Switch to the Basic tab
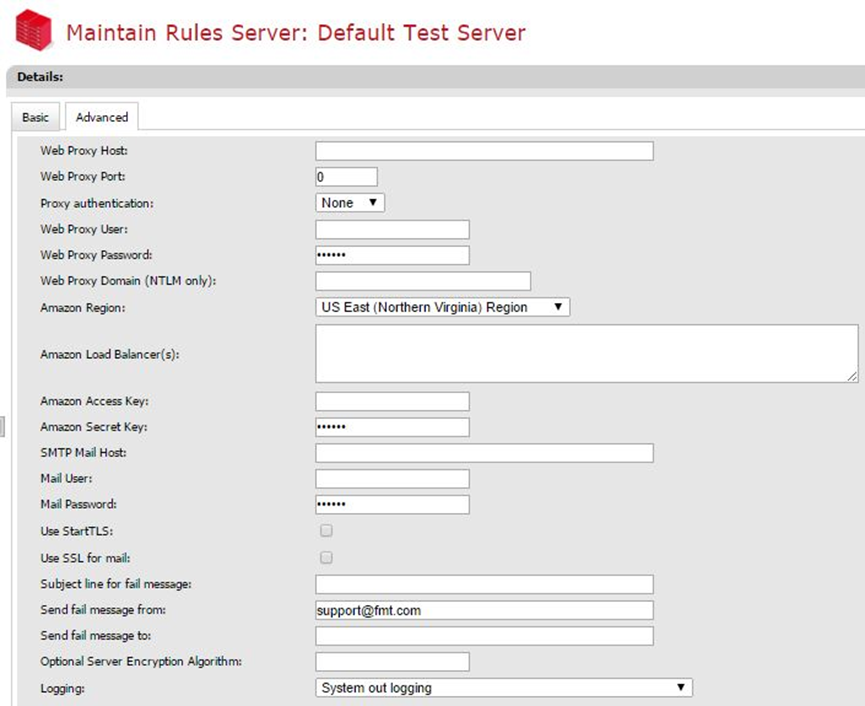The image size is (865, 706). click(x=35, y=117)
